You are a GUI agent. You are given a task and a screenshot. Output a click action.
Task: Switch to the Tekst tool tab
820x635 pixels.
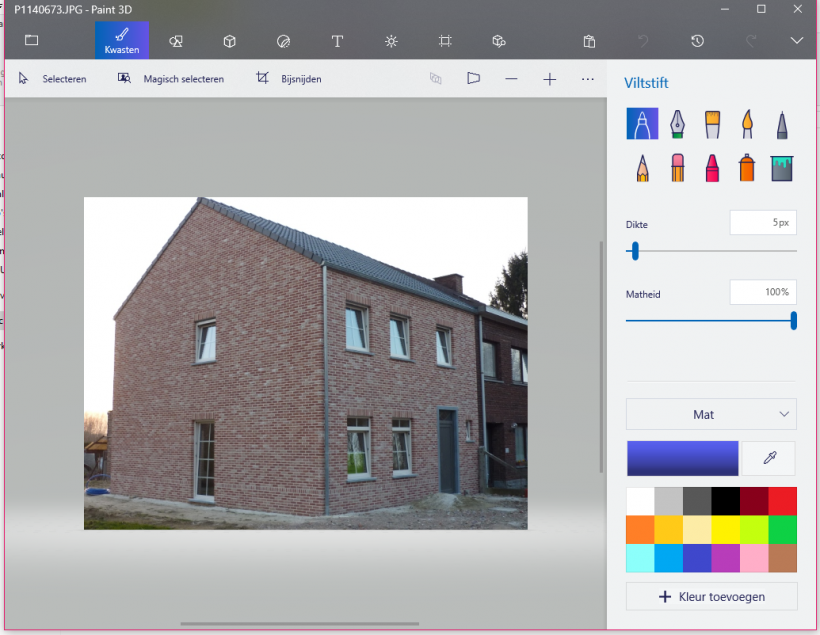[x=337, y=41]
